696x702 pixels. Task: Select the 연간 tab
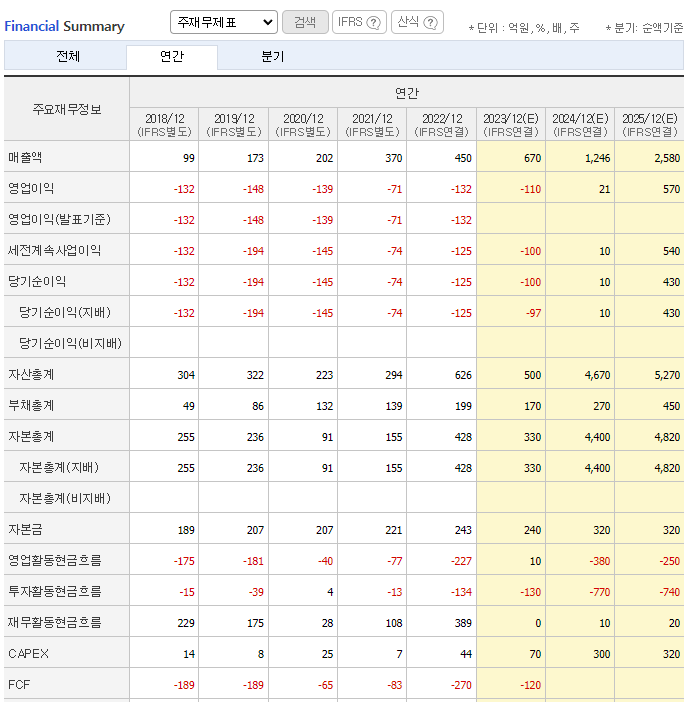tap(172, 56)
